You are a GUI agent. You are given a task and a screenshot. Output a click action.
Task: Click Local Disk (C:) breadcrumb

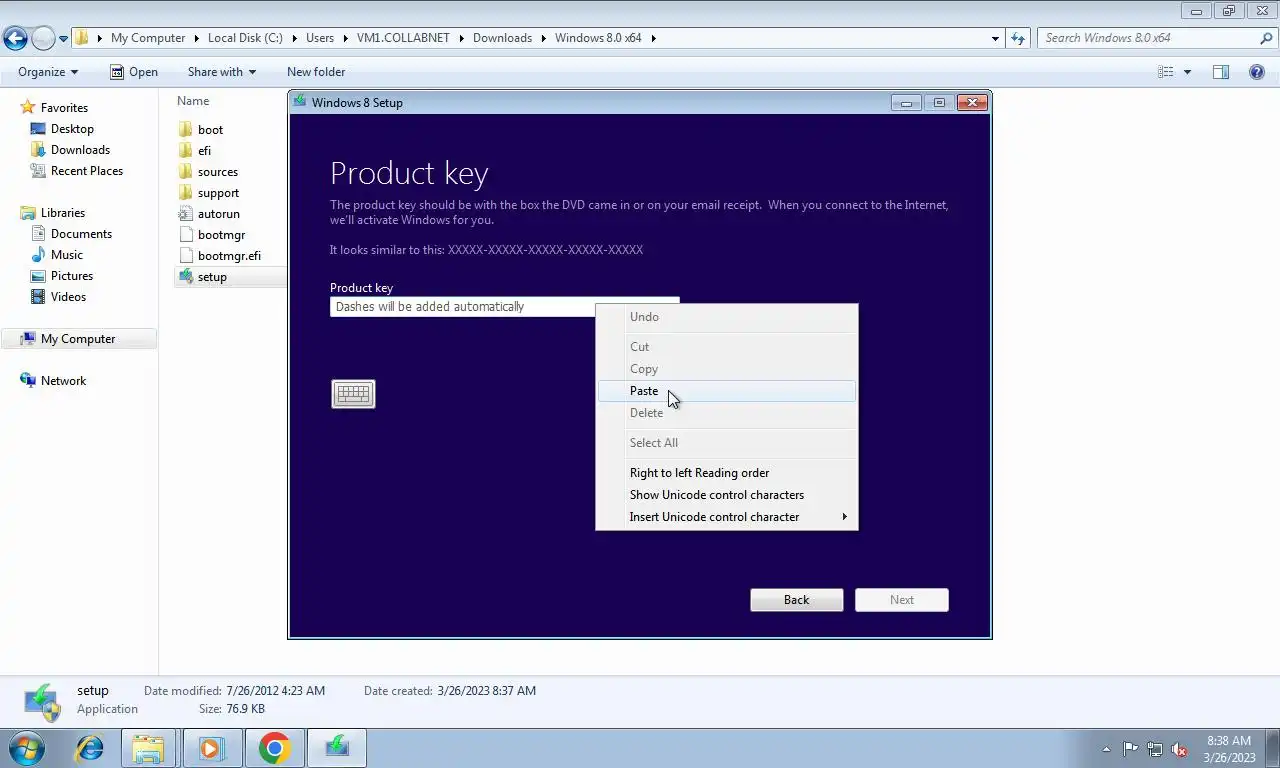pos(245,38)
